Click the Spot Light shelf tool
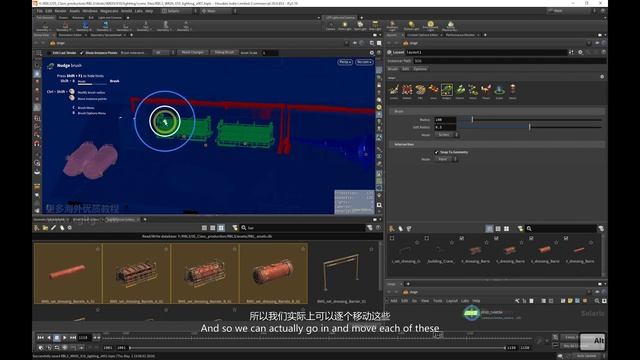 pos(360,25)
